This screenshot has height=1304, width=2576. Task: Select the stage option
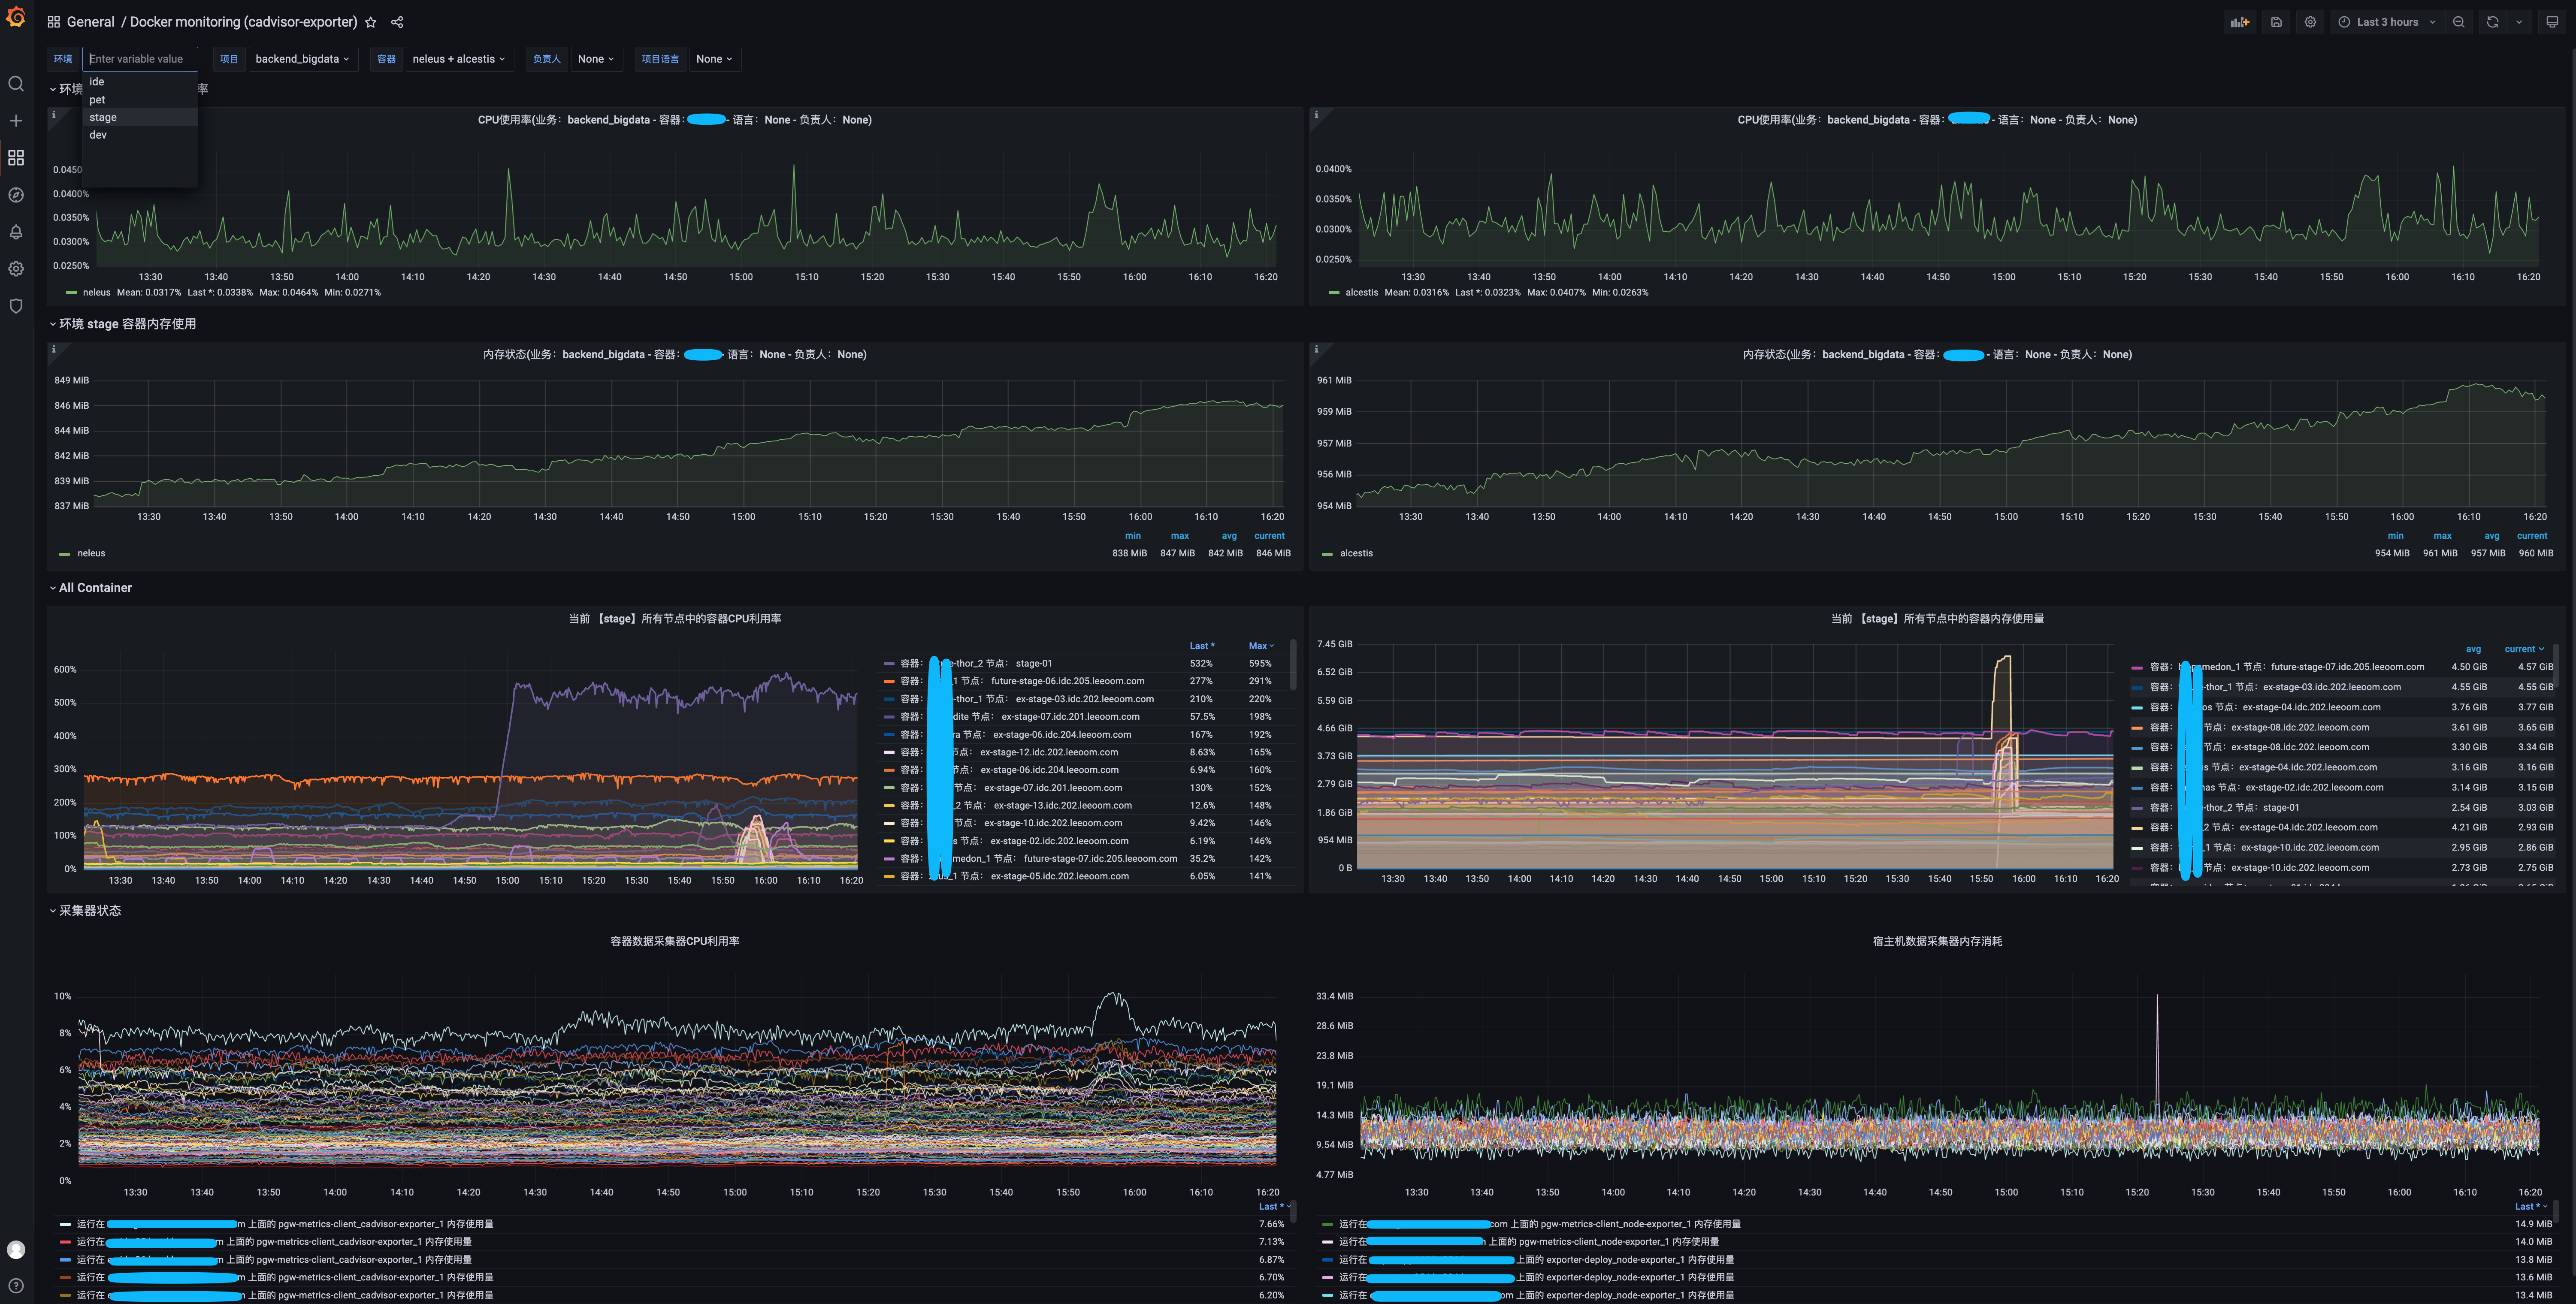tap(140, 117)
